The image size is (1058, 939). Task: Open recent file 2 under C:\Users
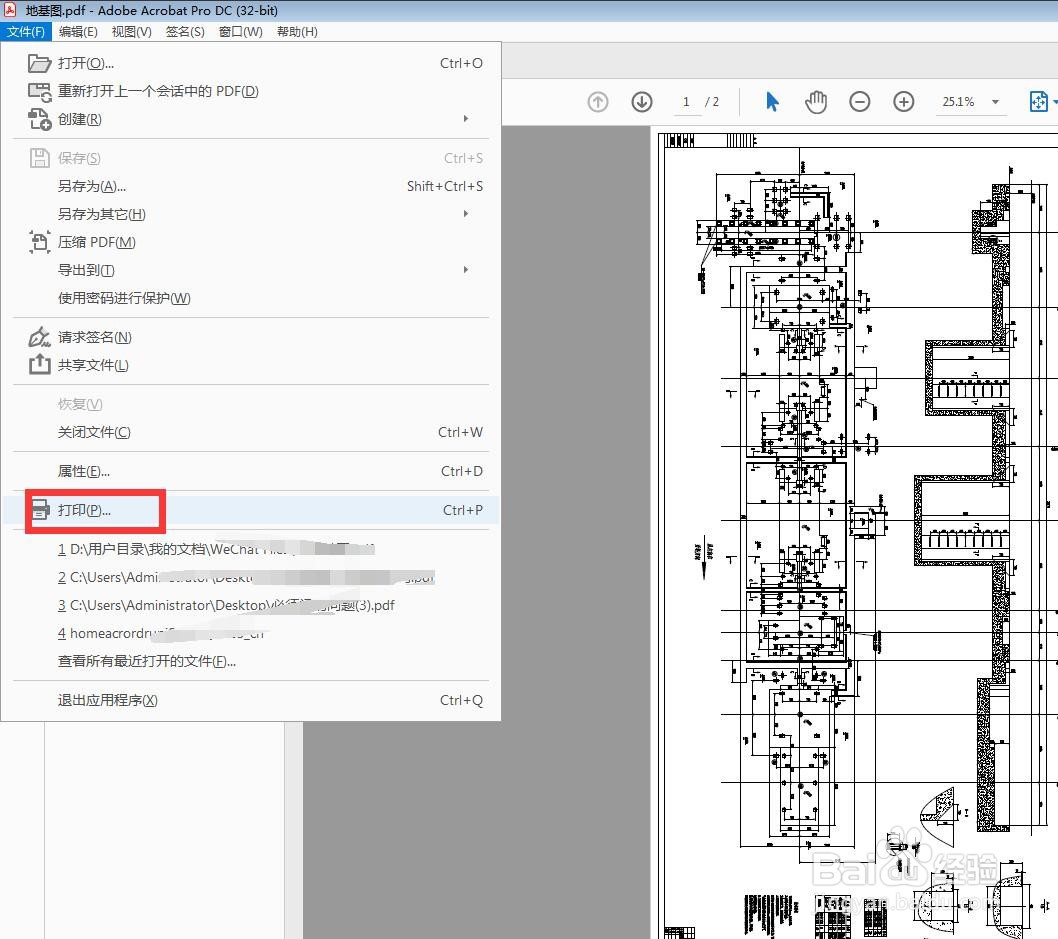click(x=250, y=577)
